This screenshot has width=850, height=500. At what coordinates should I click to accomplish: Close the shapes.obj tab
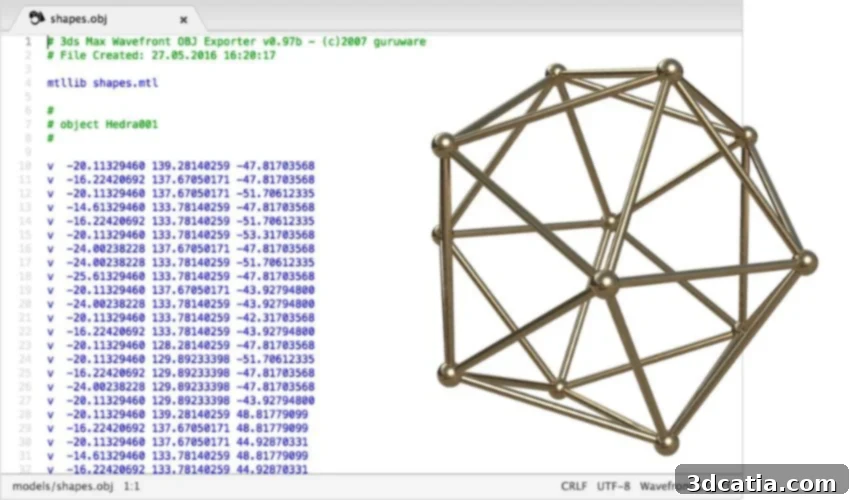(184, 20)
